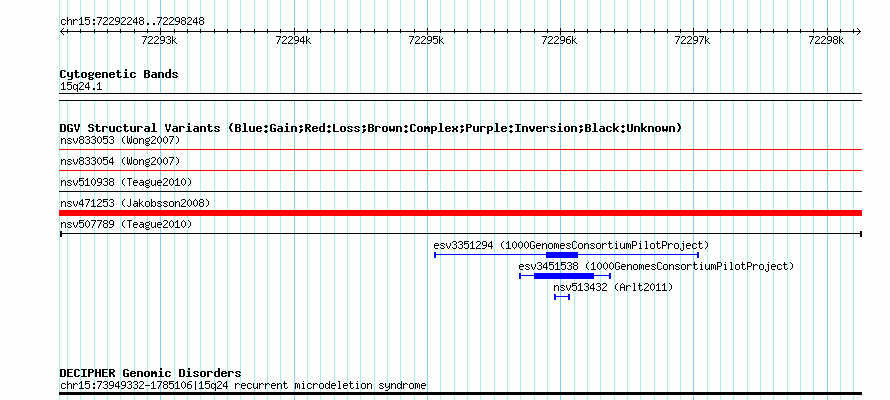Open variant nsv833053 (Wong2007) label
890x400 pixels.
click(120, 140)
